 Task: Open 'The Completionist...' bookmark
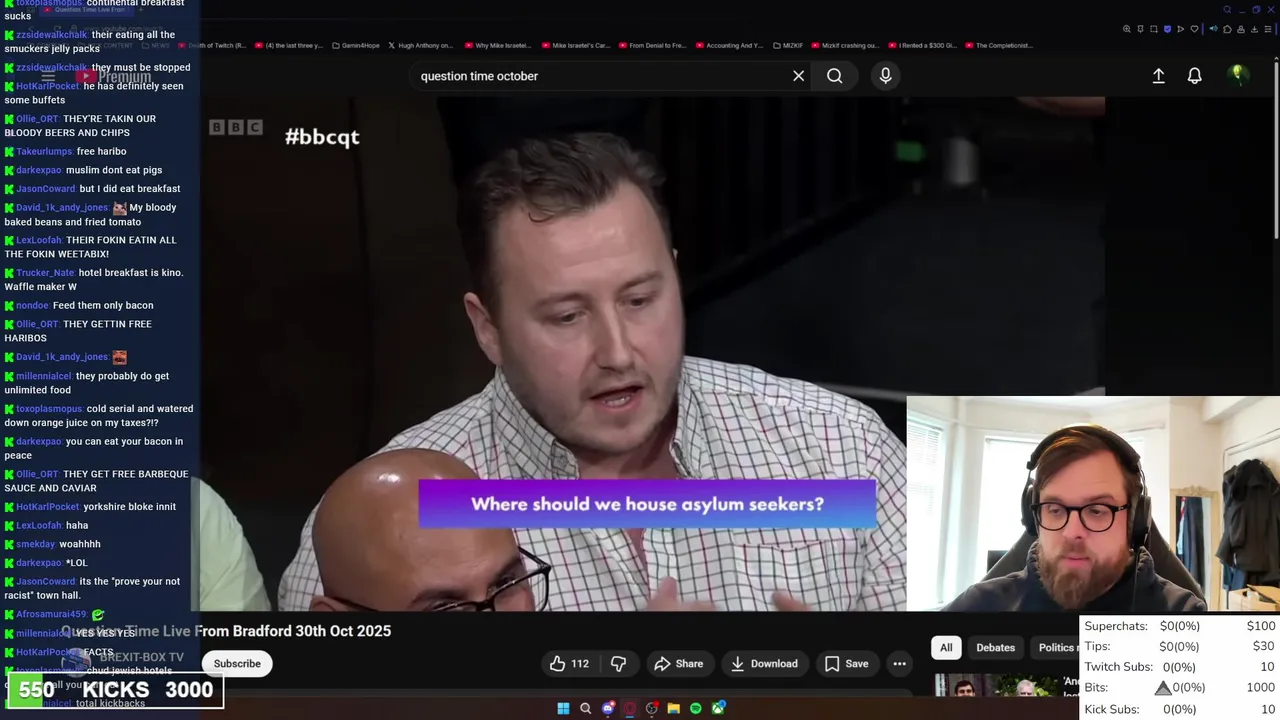pyautogui.click(x=999, y=45)
